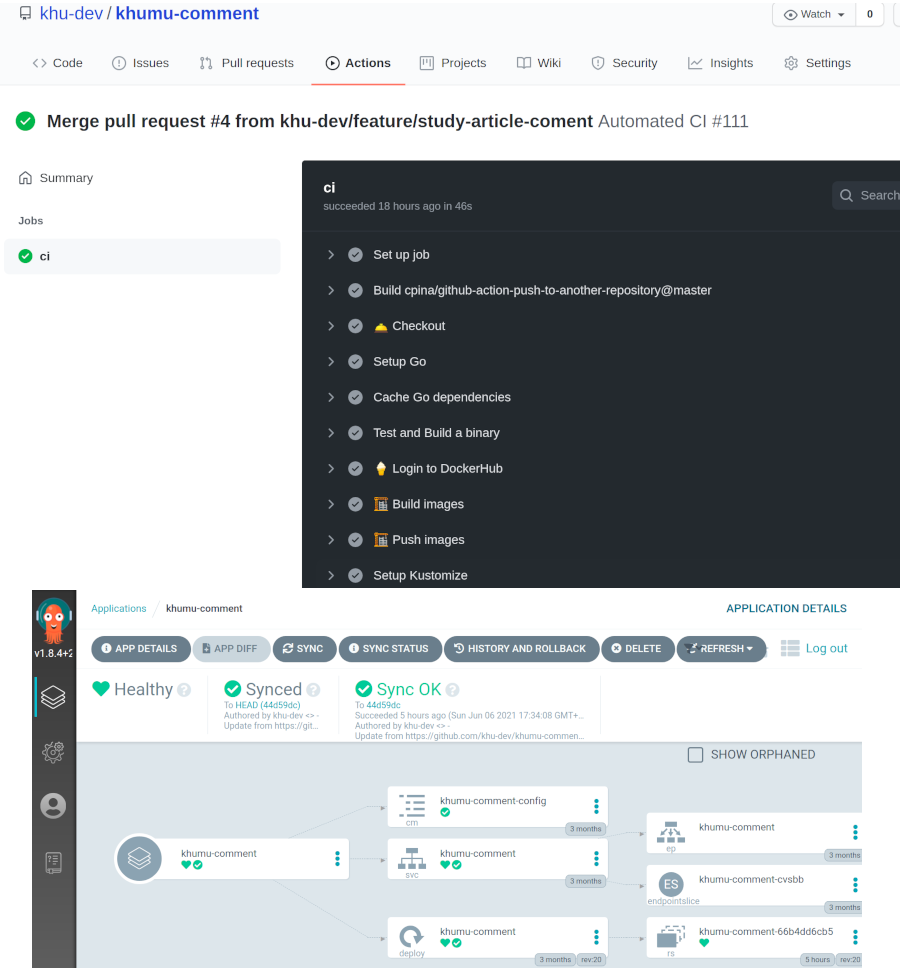The width and height of the screenshot is (900, 968).
Task: Open the kebab menu of khumu-comment svc node
Action: click(596, 858)
